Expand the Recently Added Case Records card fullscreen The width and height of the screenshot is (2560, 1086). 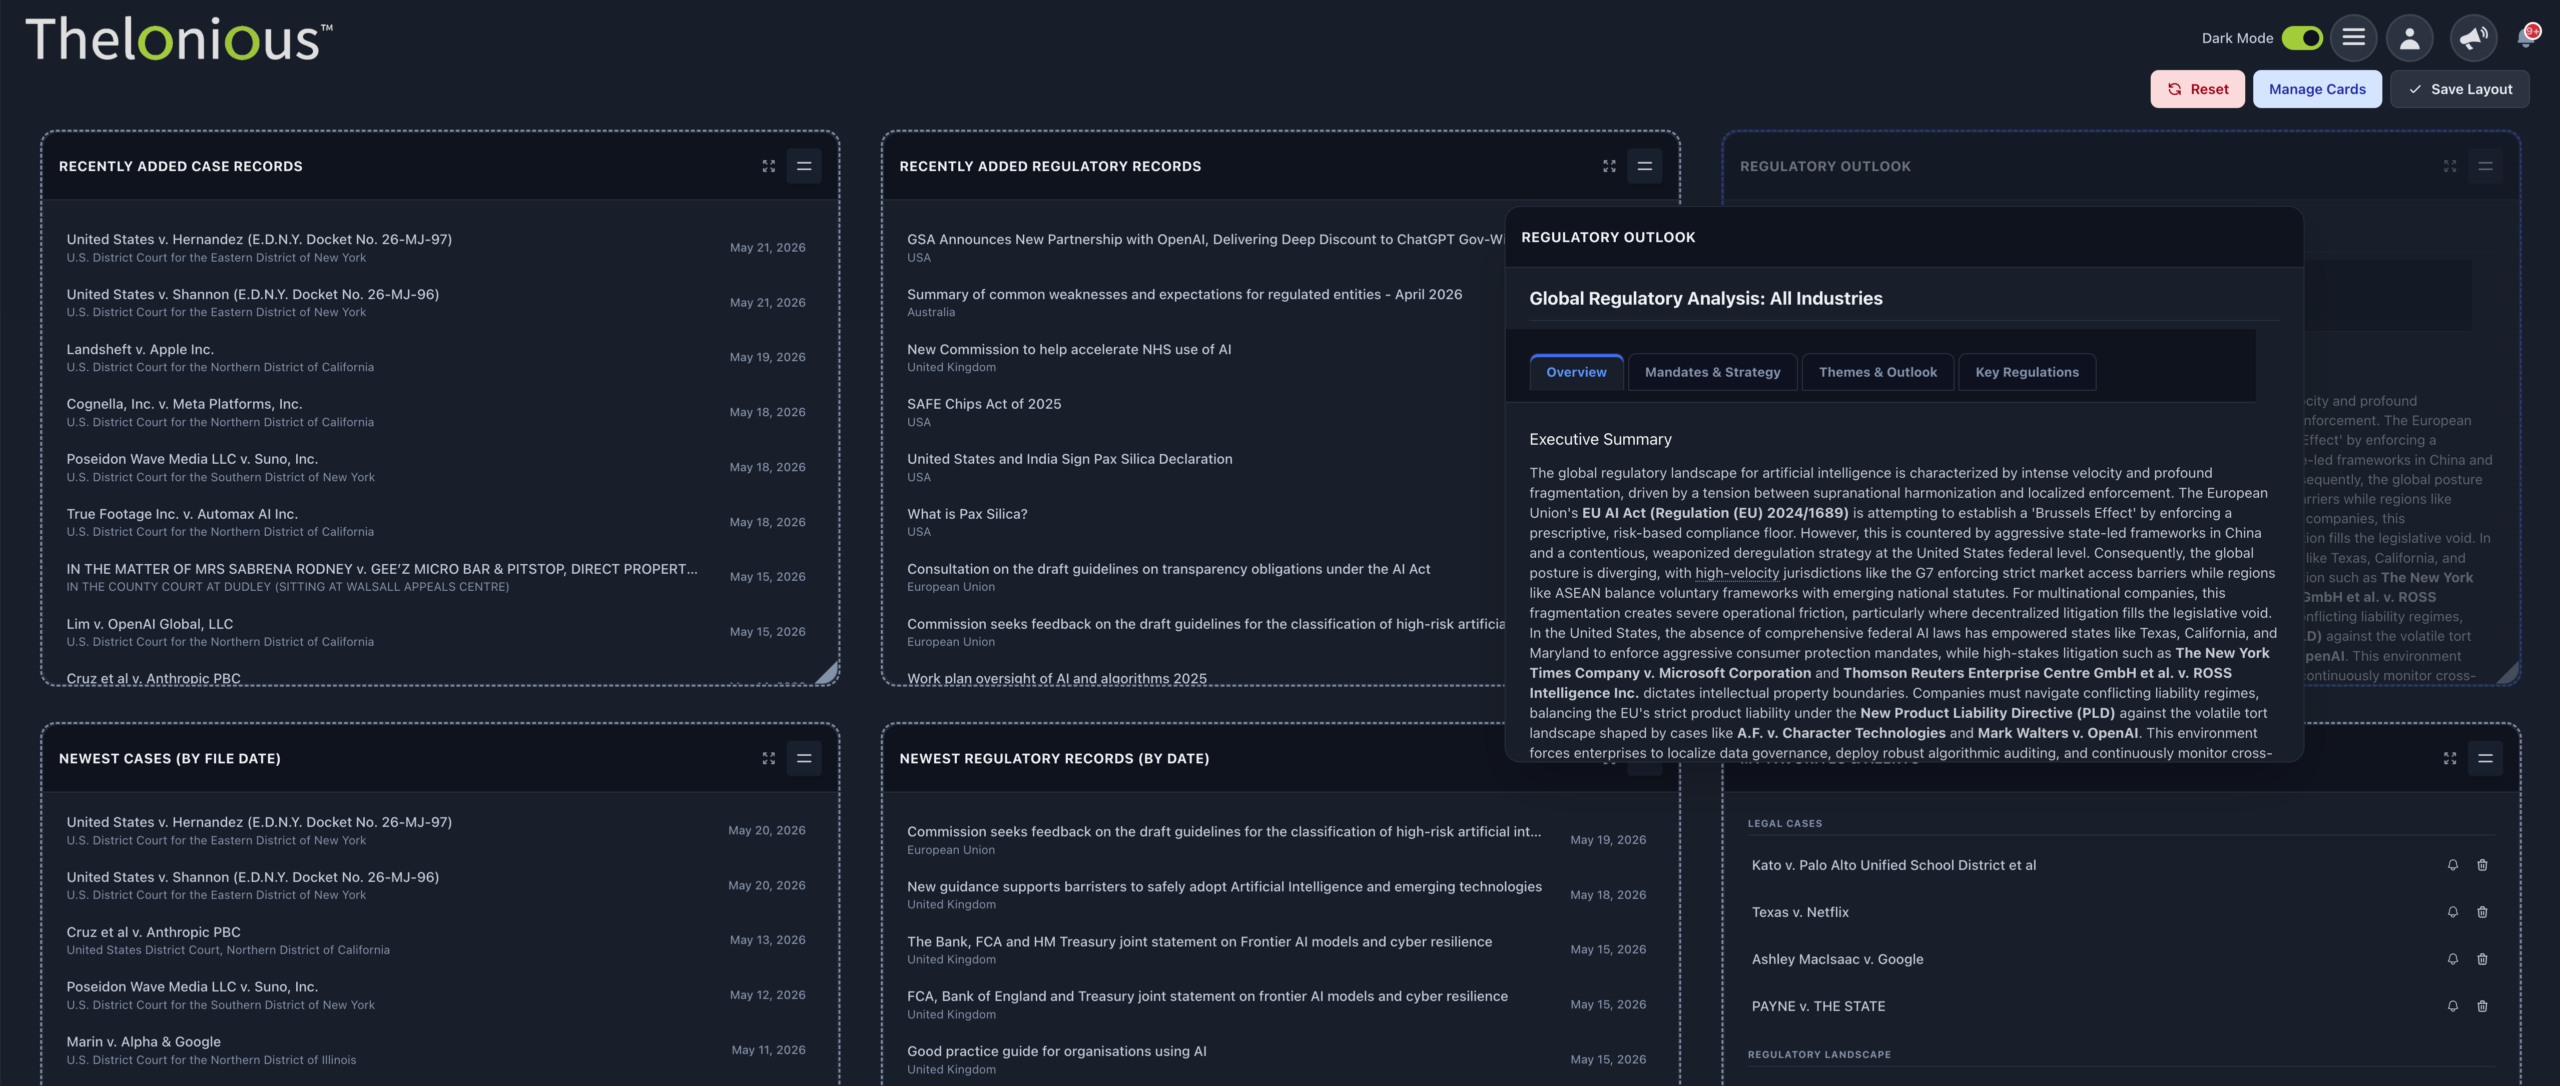pyautogui.click(x=769, y=166)
